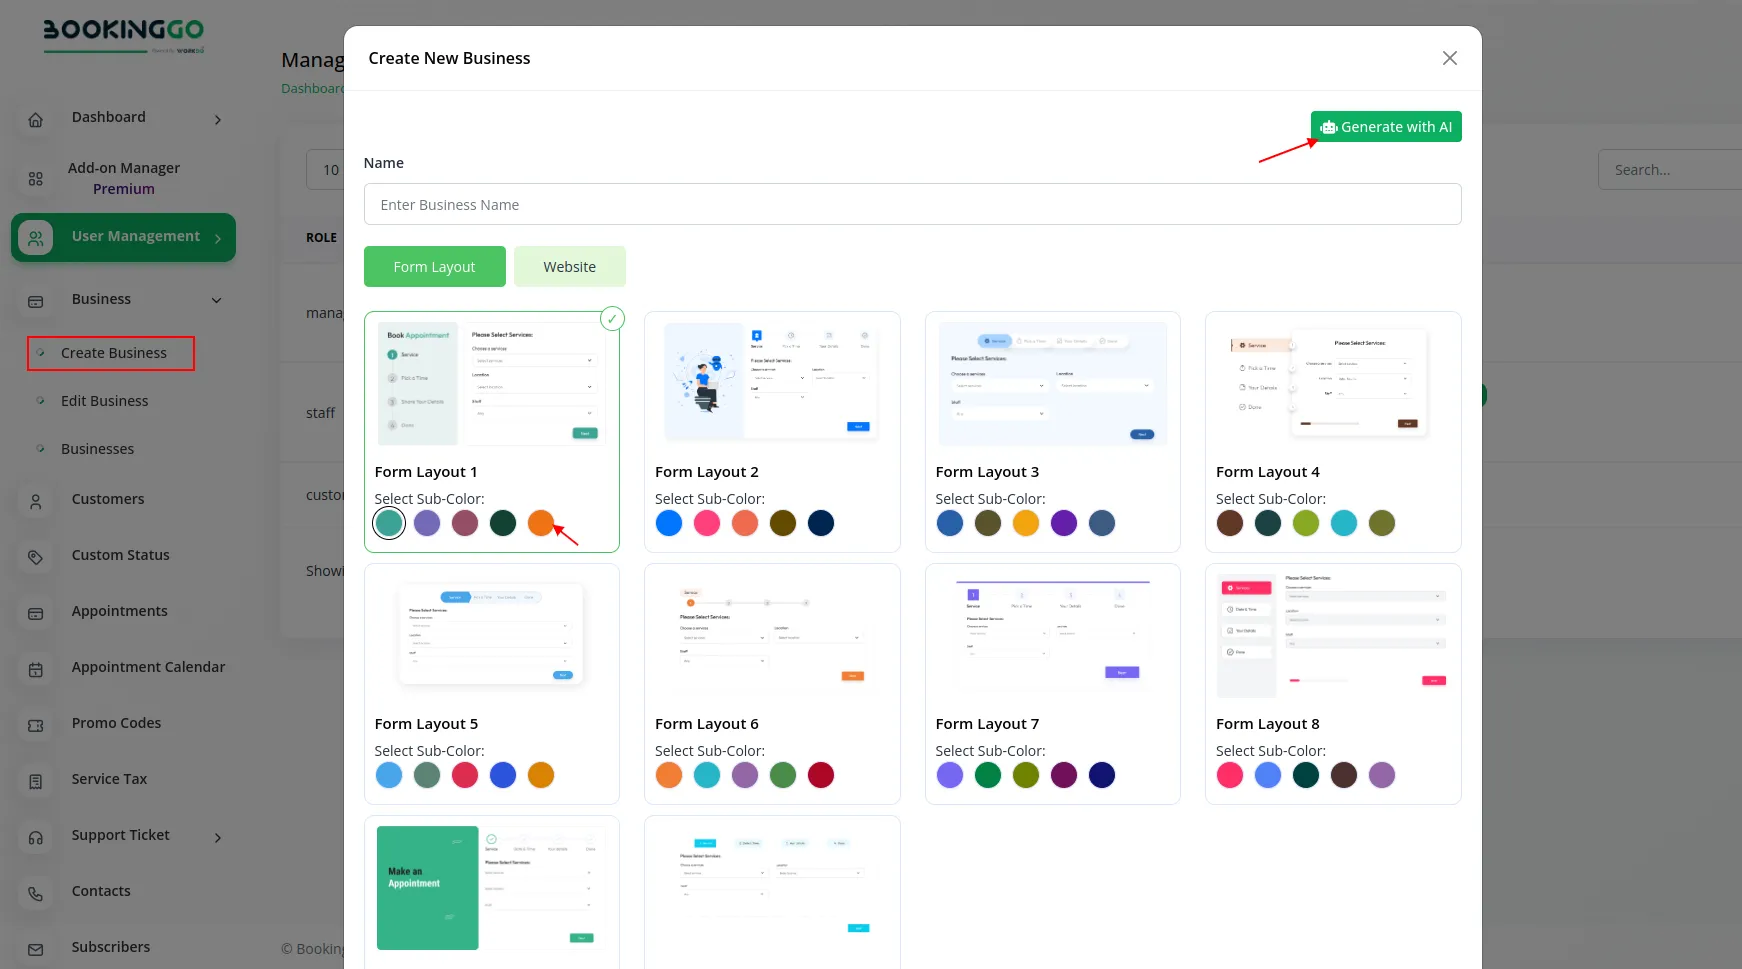Open Businesses submenu item

tap(97, 449)
